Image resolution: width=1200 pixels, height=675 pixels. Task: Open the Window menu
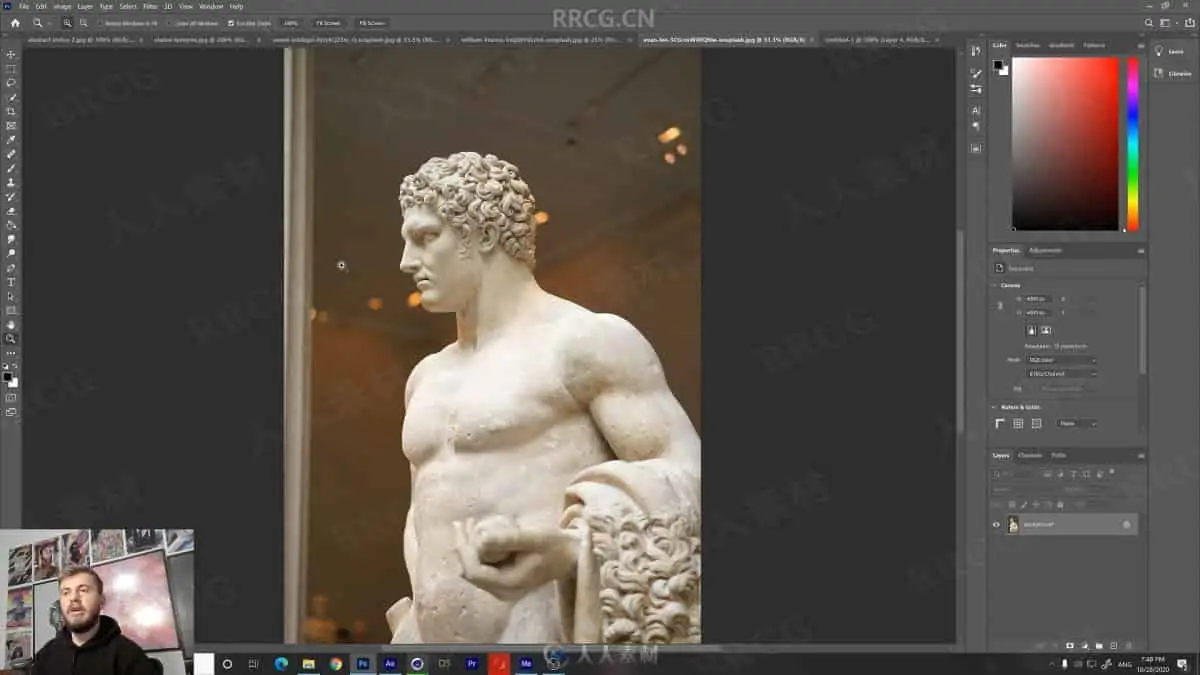[x=211, y=6]
